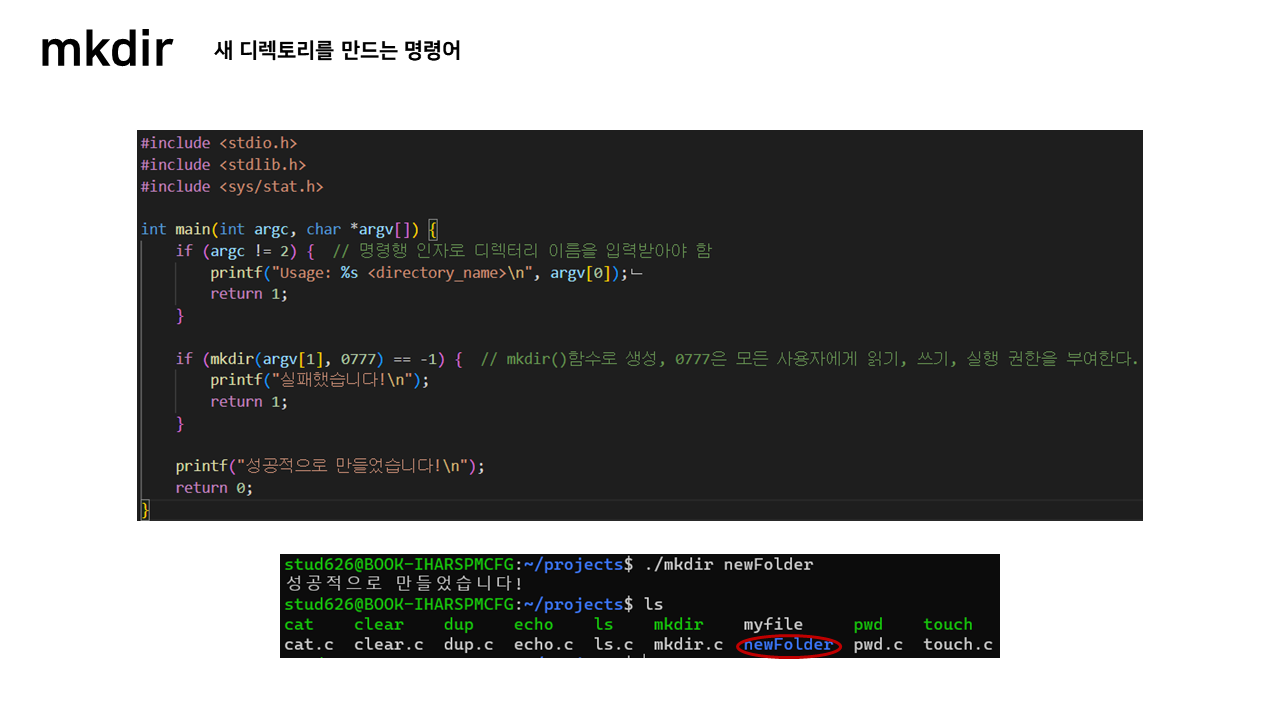
Task: Click the myfile entry in the terminal
Action: (773, 624)
